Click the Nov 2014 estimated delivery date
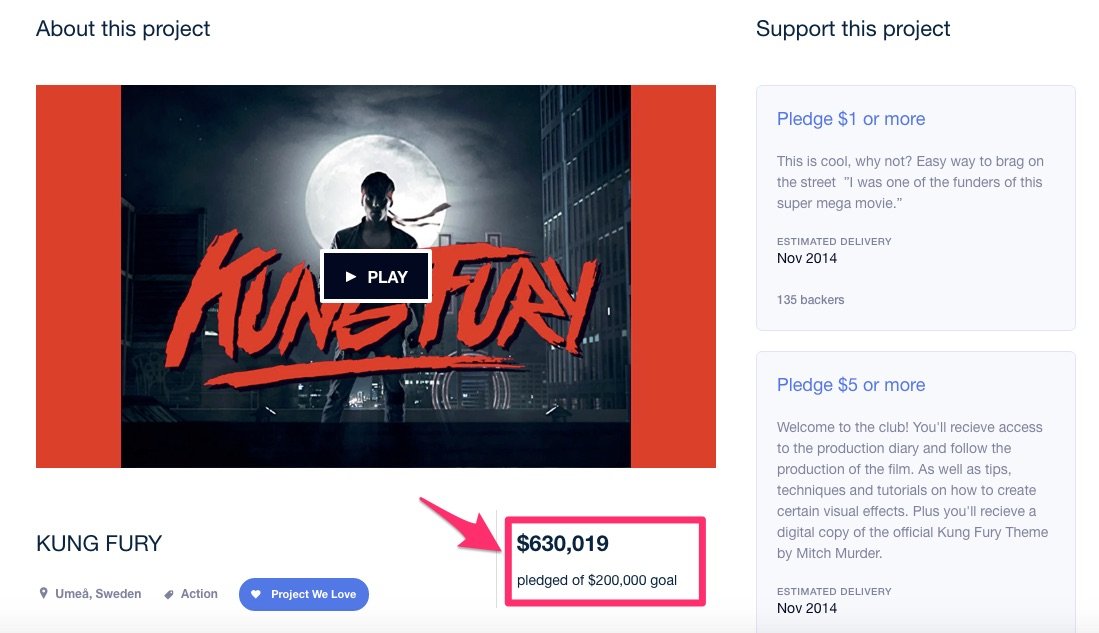Screen dimensions: 1099x633 coord(806,258)
